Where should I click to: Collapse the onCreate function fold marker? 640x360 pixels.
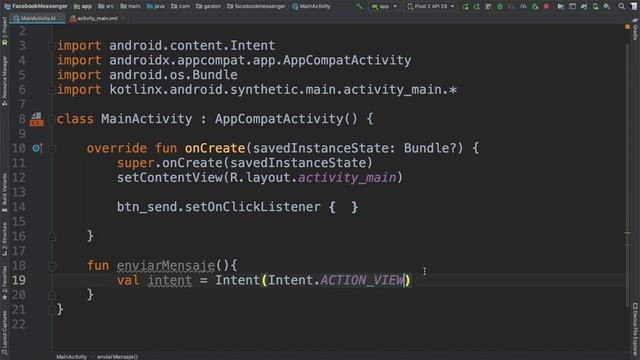point(51,149)
